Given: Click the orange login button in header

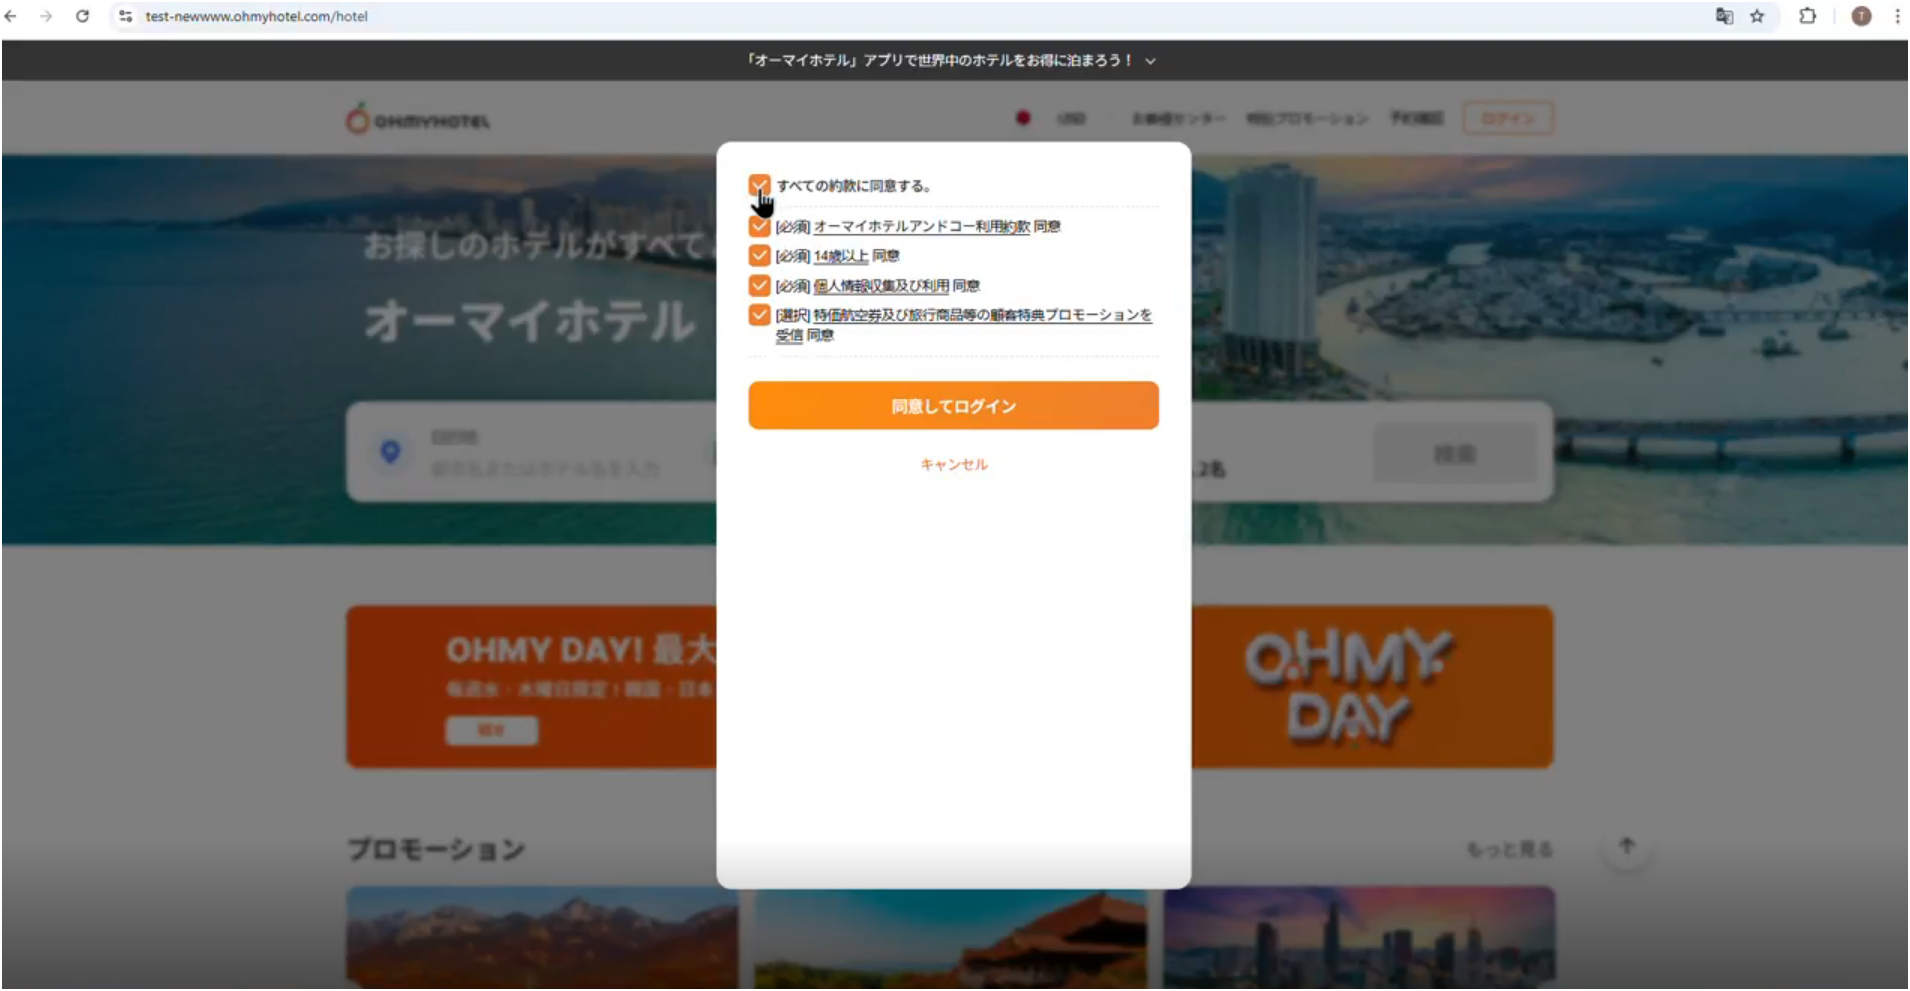Looking at the screenshot, I should 1508,118.
